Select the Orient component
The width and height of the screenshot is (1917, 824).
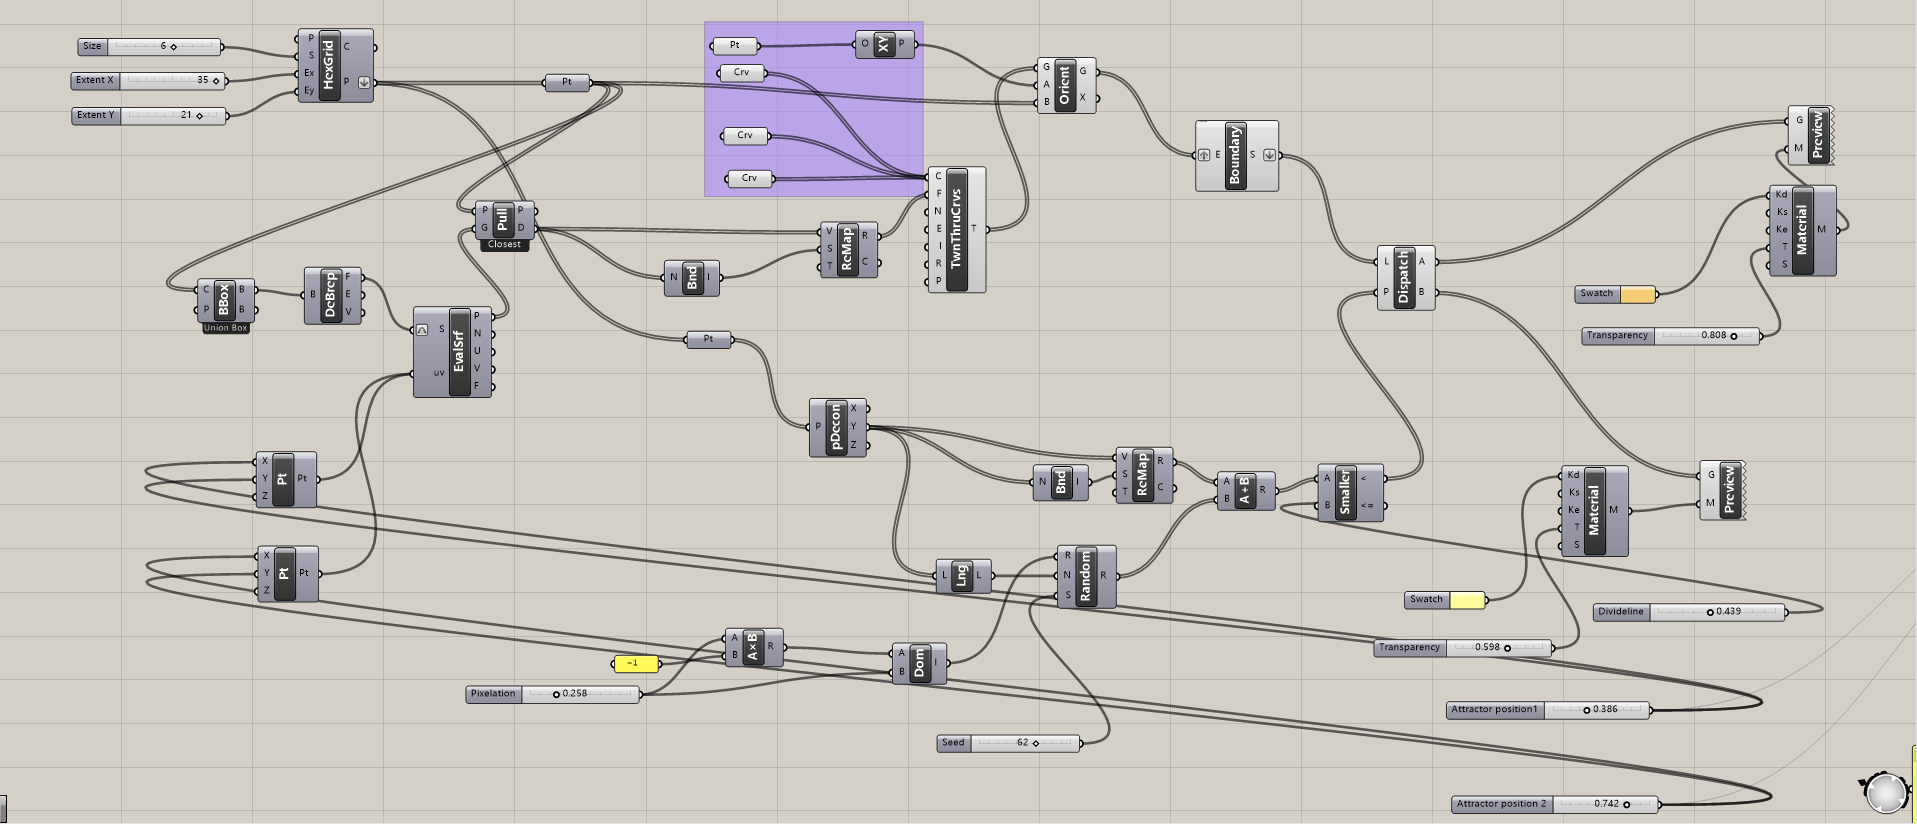pos(1065,85)
